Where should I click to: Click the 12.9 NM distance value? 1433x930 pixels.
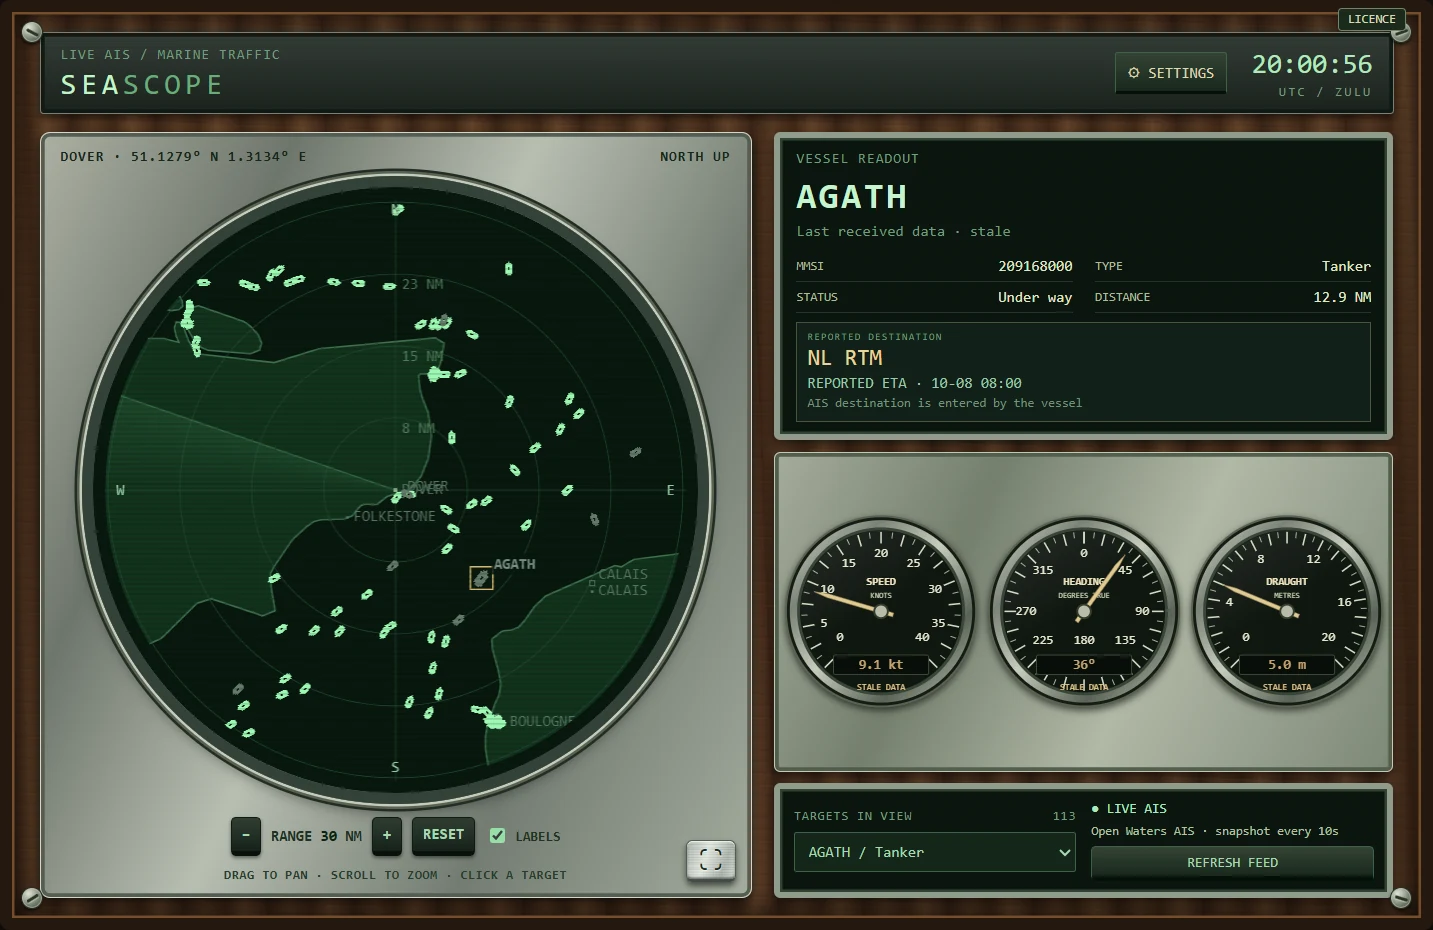coord(1342,297)
